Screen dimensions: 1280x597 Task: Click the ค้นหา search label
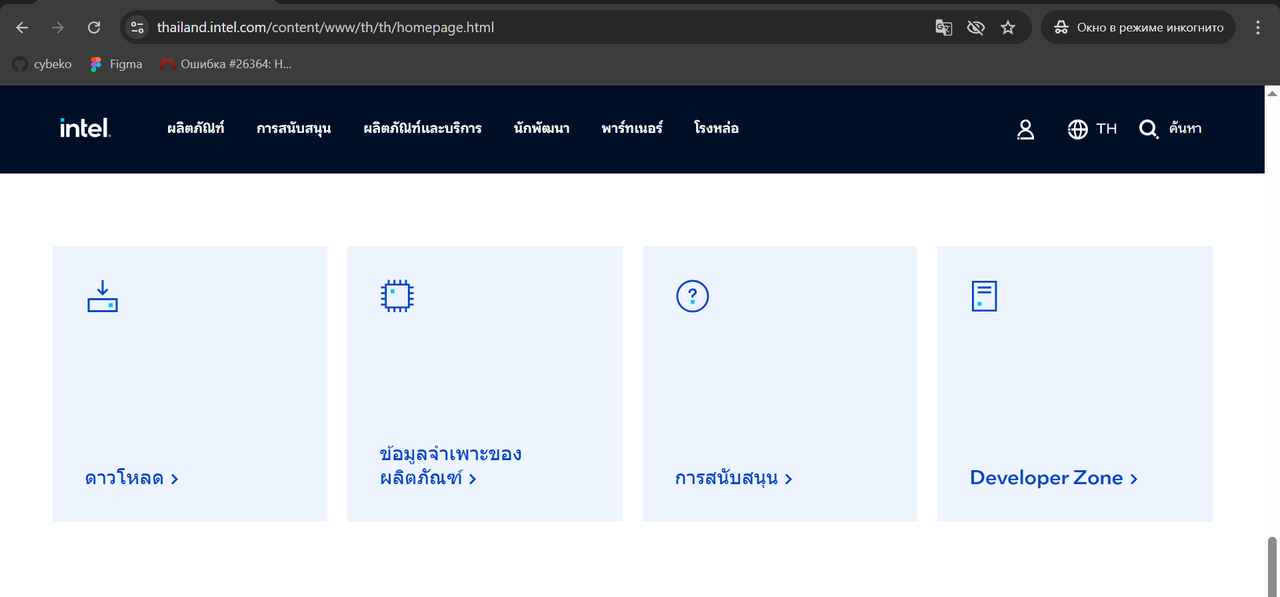click(1185, 129)
